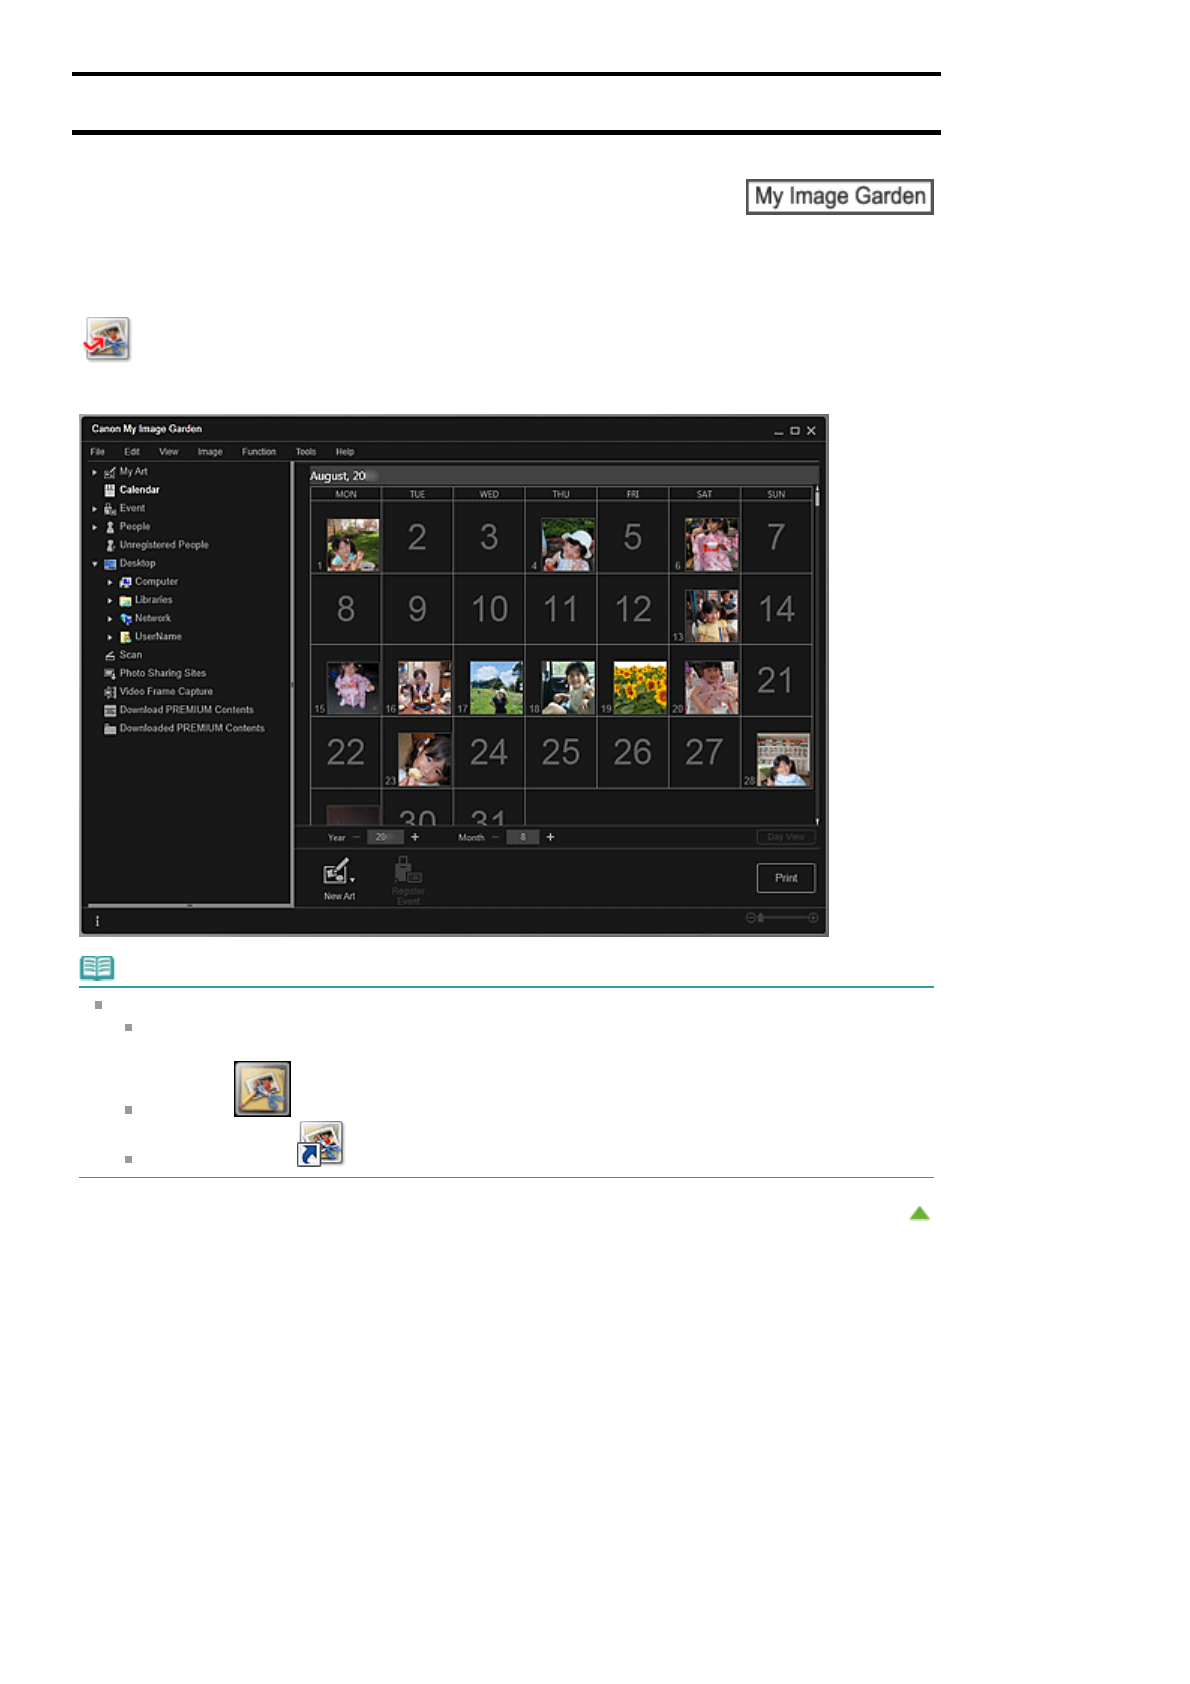Screen dimensions: 1190x1684
Task: Click the Desktop monitor icon in the tree
Action: coord(110,564)
